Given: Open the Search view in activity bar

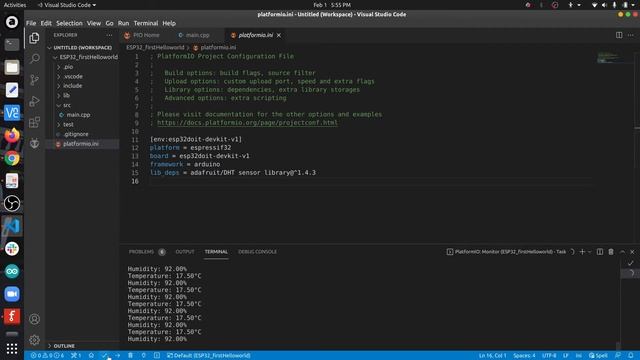Looking at the screenshot, I should click(34, 59).
